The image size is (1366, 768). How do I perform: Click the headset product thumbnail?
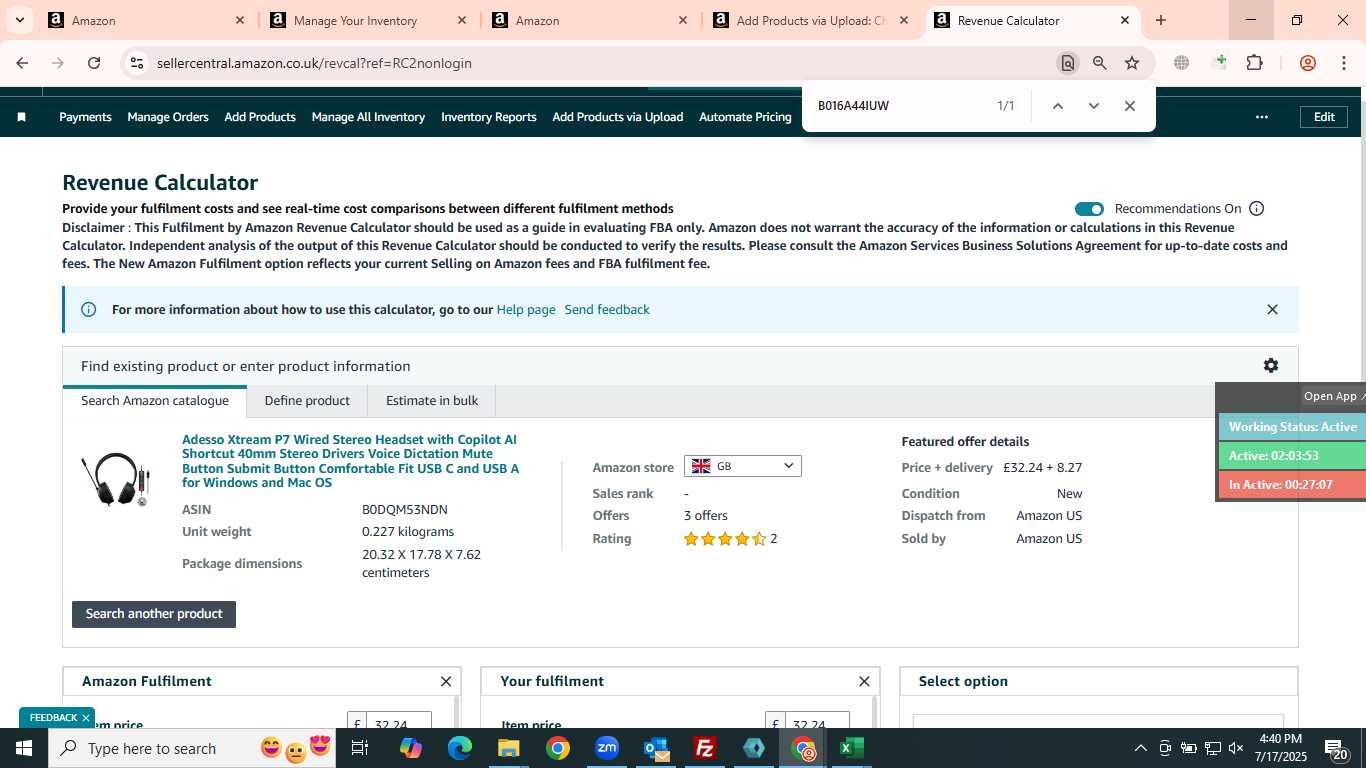[x=116, y=480]
